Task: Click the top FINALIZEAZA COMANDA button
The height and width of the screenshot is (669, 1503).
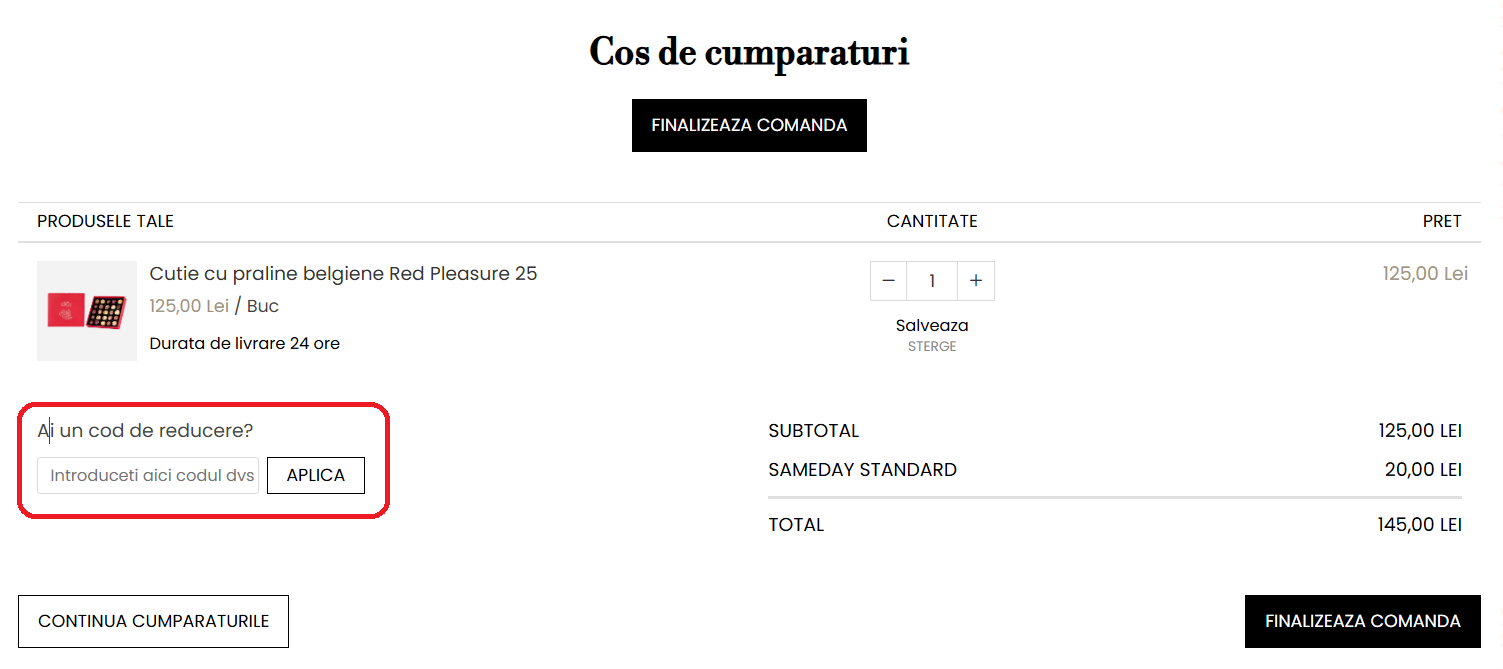Action: pyautogui.click(x=749, y=125)
